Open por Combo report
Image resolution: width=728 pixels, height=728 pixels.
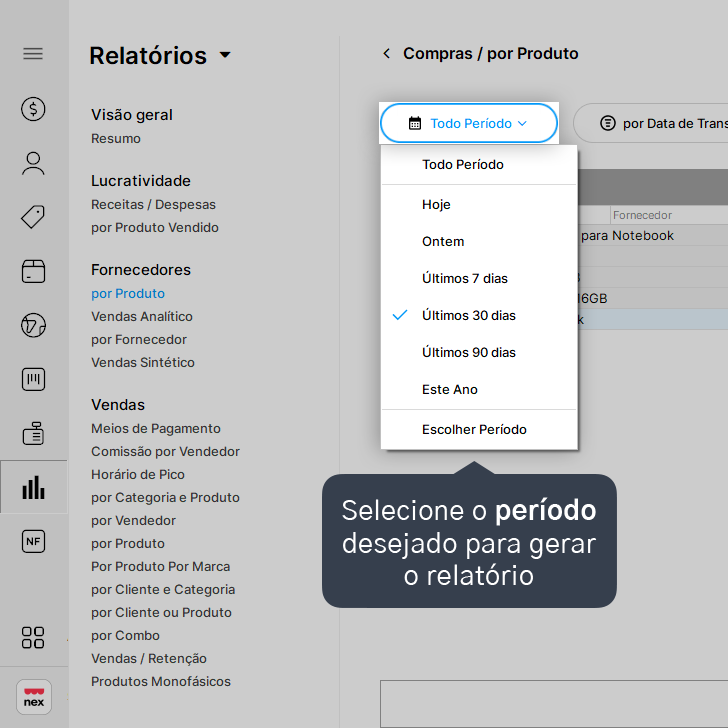point(125,636)
